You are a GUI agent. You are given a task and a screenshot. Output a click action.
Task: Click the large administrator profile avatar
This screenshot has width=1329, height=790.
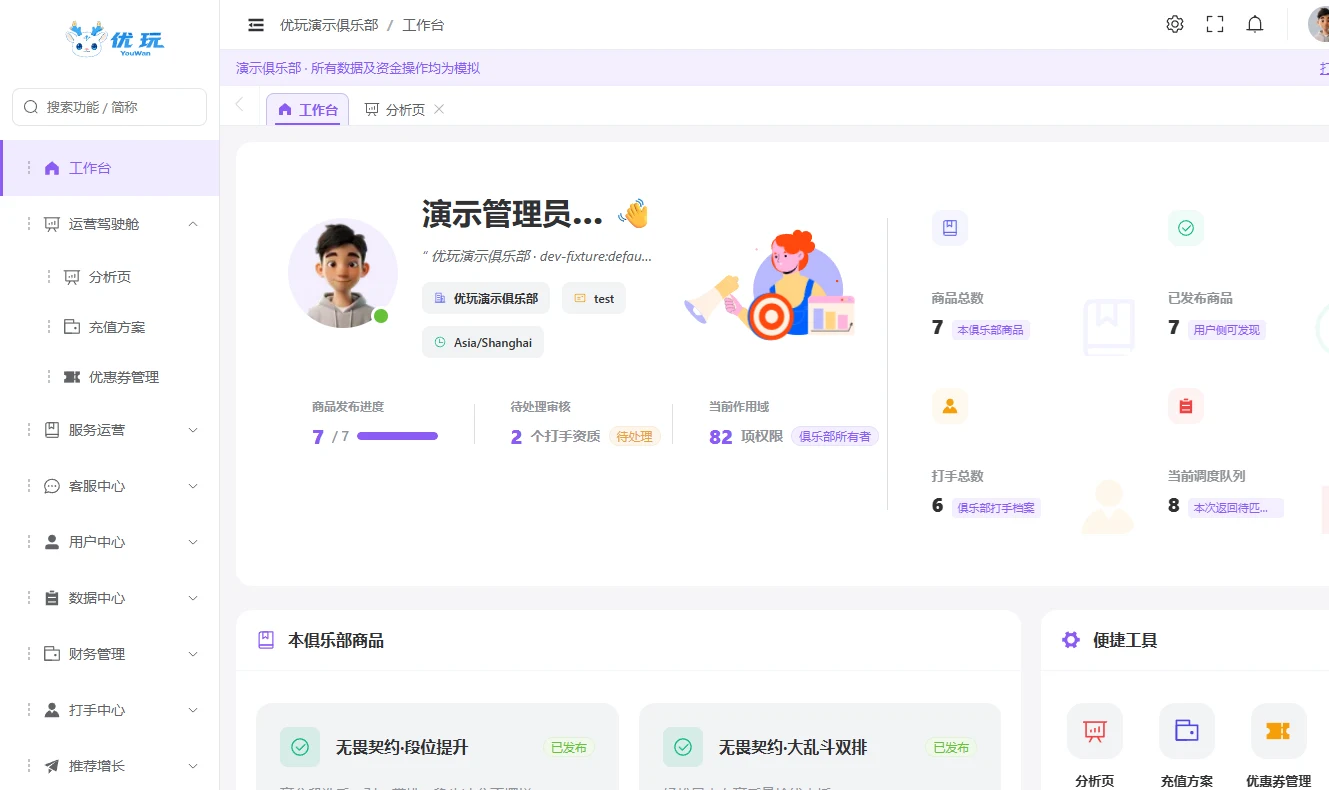click(x=342, y=273)
